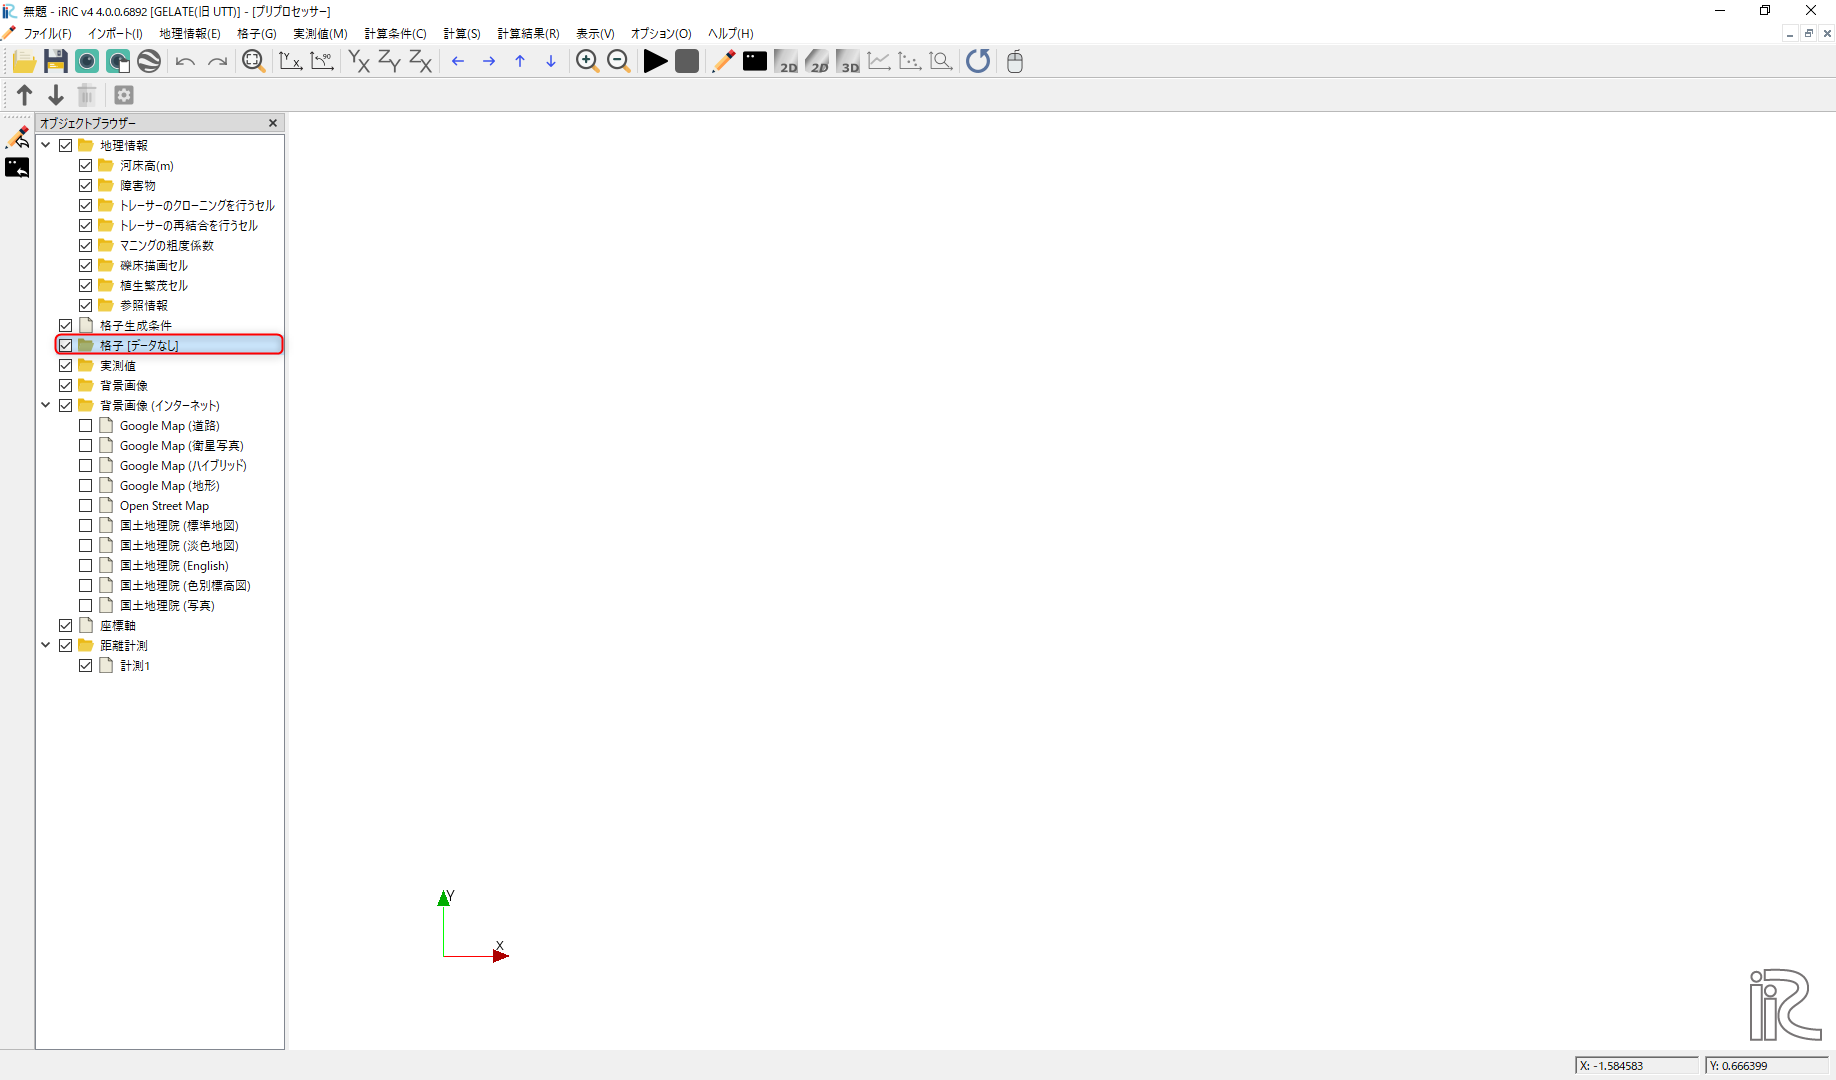Click the blue move left arrow
Screen dimensions: 1836x1080
coord(458,62)
